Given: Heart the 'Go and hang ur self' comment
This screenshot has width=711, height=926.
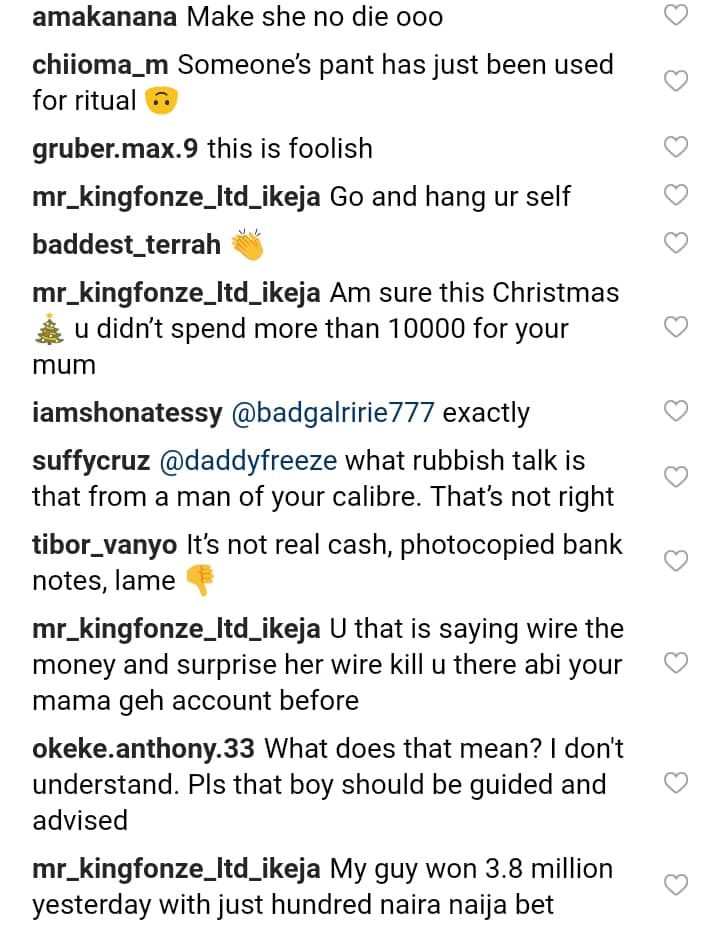Looking at the screenshot, I should (677, 195).
